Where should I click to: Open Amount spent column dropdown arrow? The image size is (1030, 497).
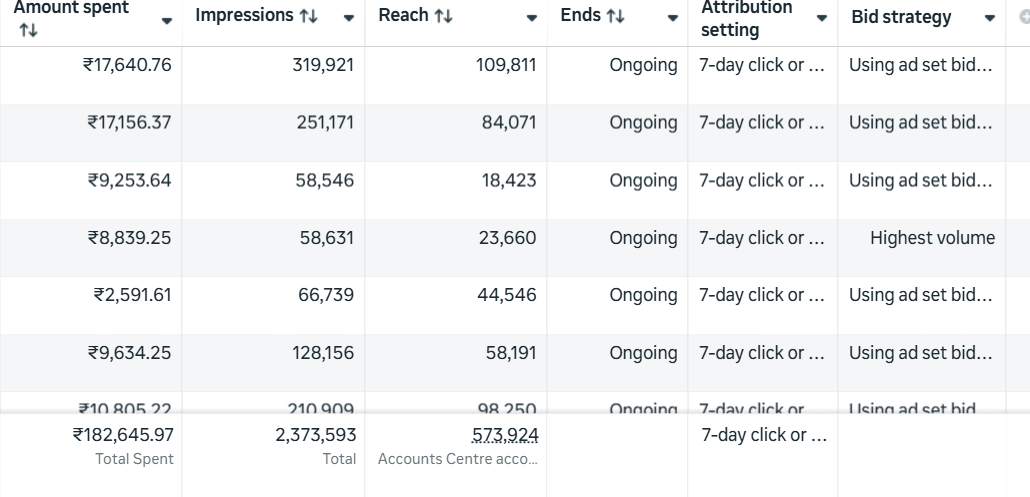coord(167,20)
